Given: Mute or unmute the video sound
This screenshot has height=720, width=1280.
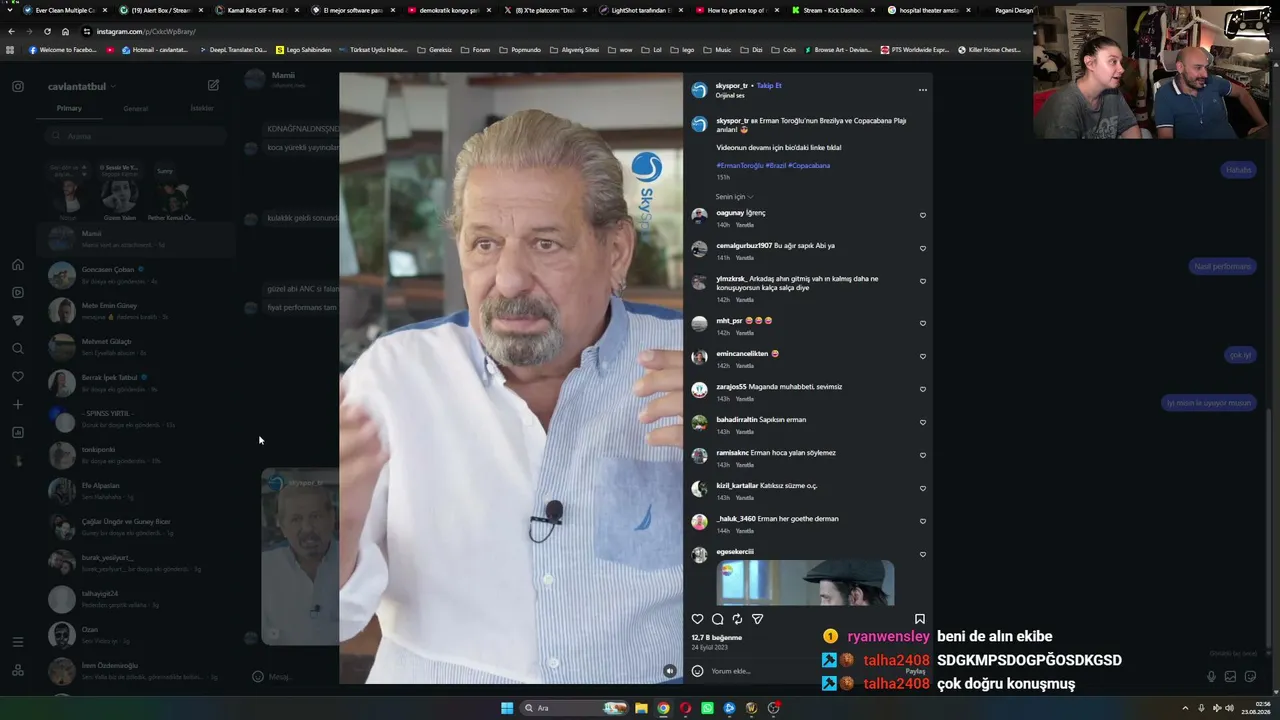Looking at the screenshot, I should point(670,671).
